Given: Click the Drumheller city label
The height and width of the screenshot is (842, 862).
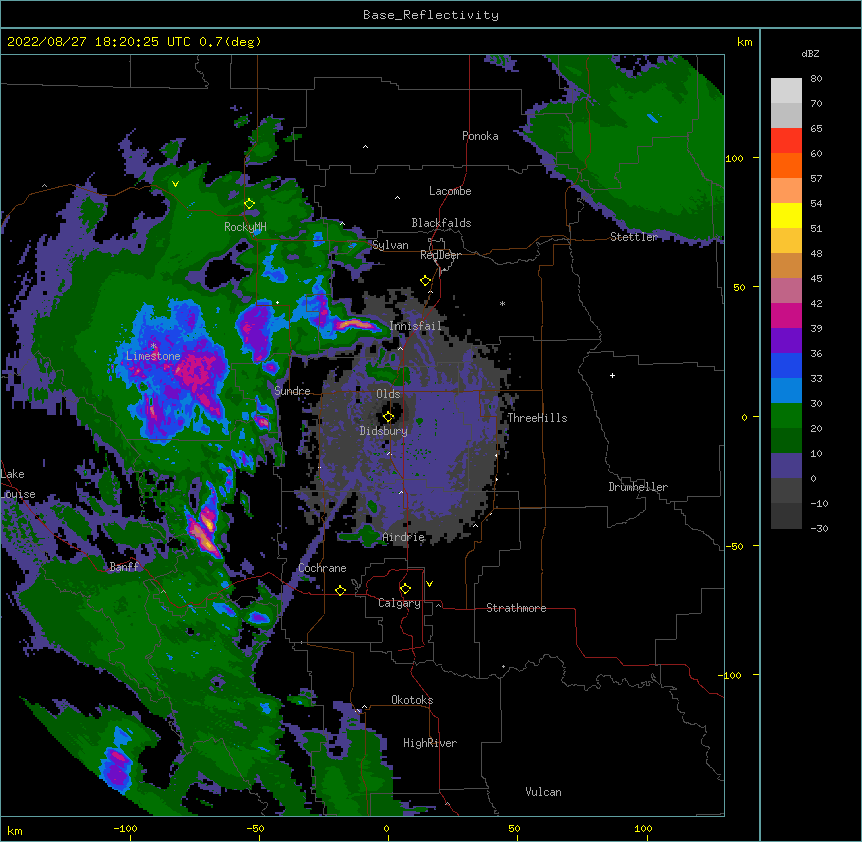Looking at the screenshot, I should point(638,487).
